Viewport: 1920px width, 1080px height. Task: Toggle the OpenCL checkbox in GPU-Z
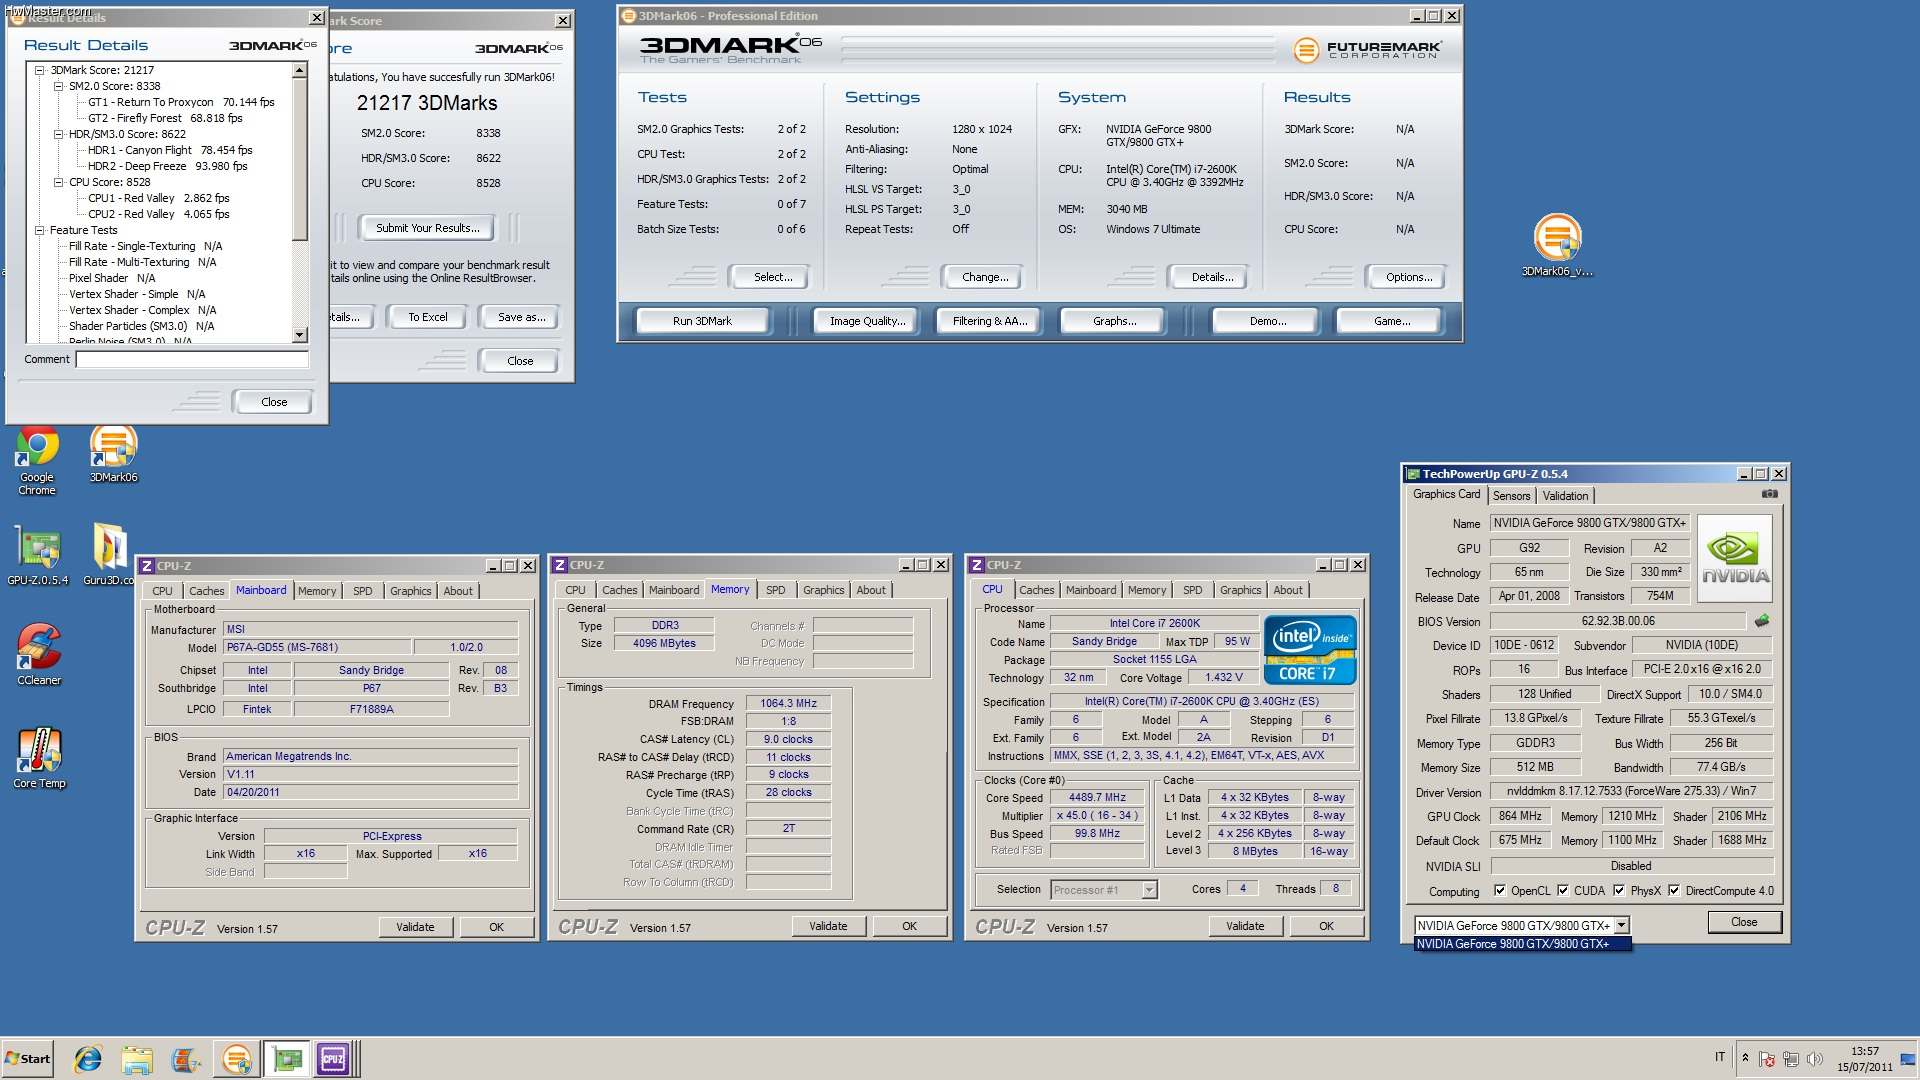click(1499, 891)
